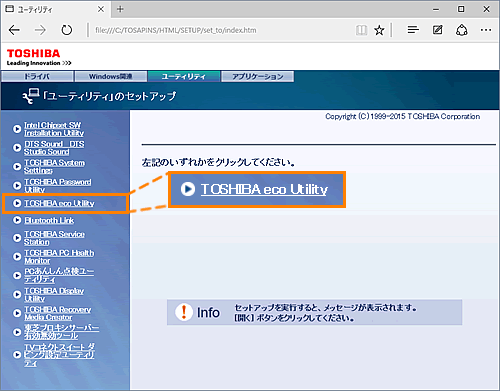The width and height of the screenshot is (500, 391).
Task: Click play icon beside large eco Utility link
Action: click(x=188, y=189)
